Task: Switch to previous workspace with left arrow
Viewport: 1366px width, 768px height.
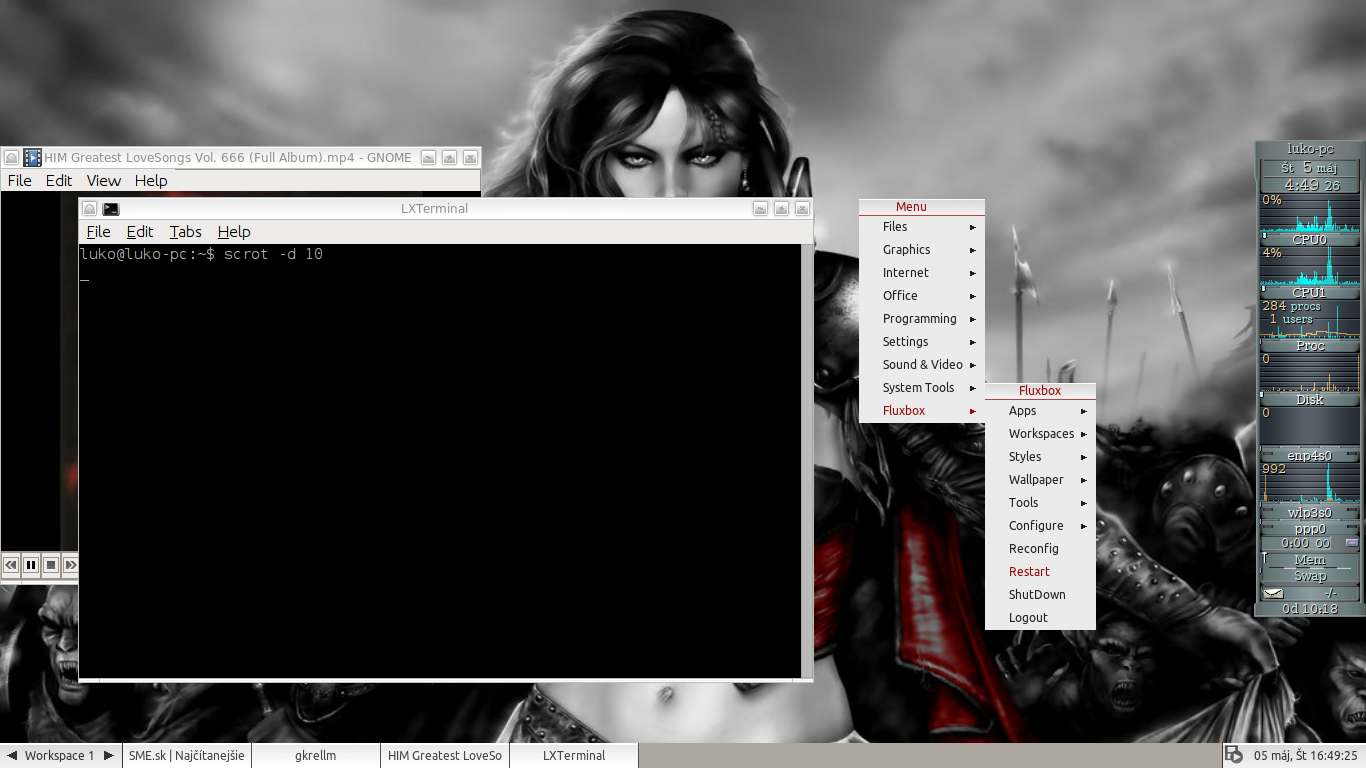Action: point(12,756)
